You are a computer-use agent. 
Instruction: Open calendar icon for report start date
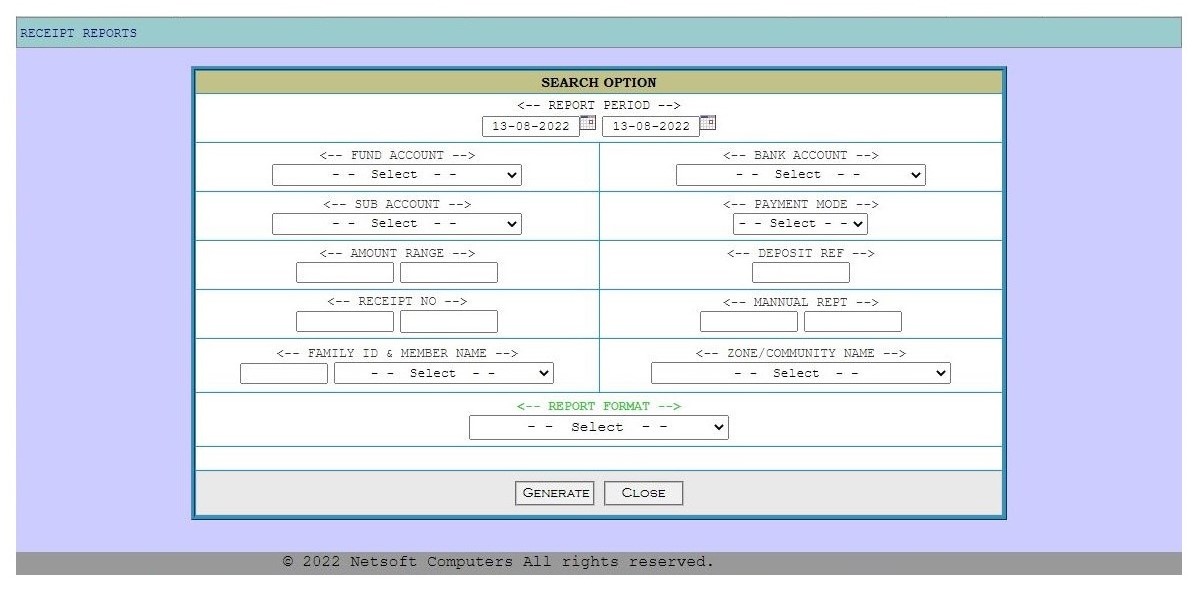(588, 123)
